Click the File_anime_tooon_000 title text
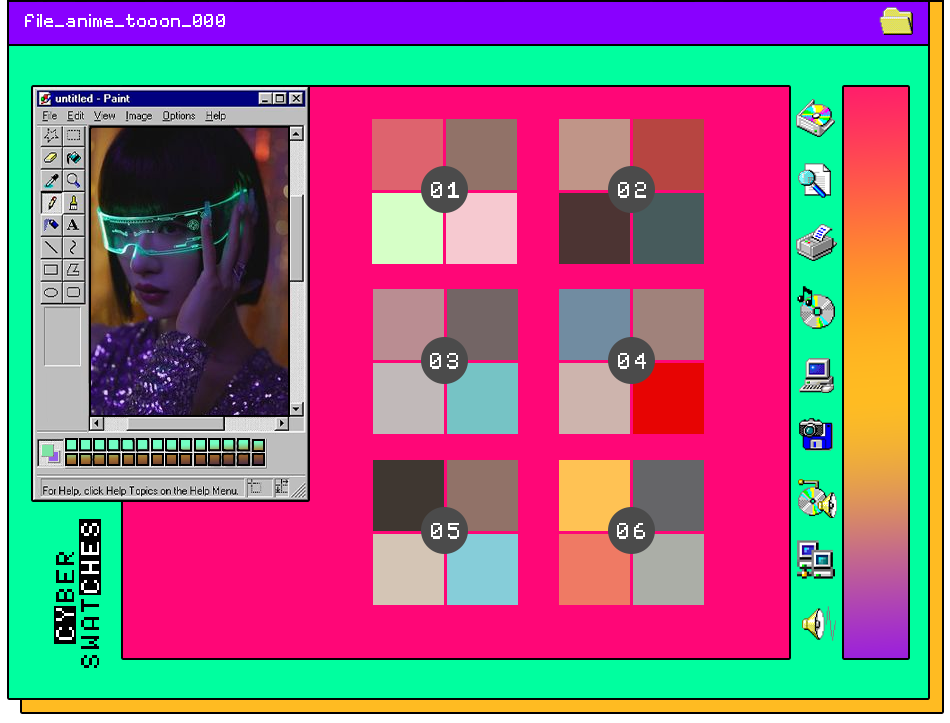950x723 pixels. (x=125, y=21)
